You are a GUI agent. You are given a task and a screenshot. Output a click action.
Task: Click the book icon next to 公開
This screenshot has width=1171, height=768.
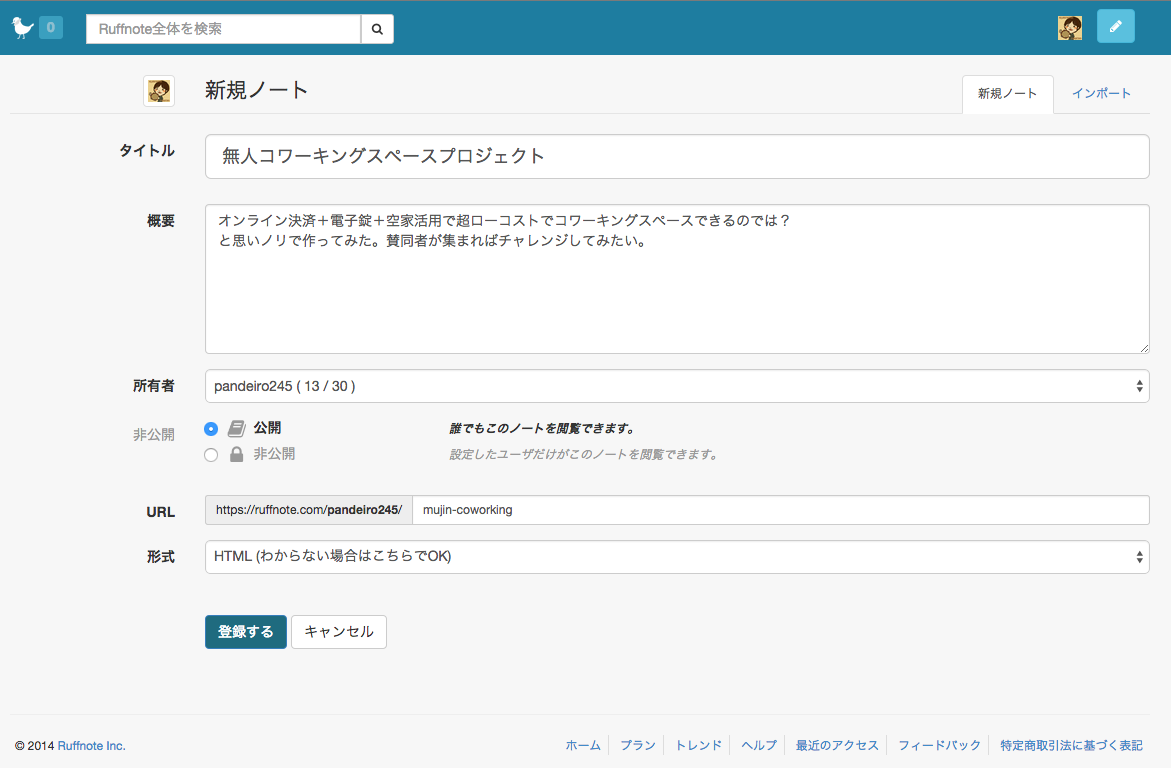pos(236,429)
